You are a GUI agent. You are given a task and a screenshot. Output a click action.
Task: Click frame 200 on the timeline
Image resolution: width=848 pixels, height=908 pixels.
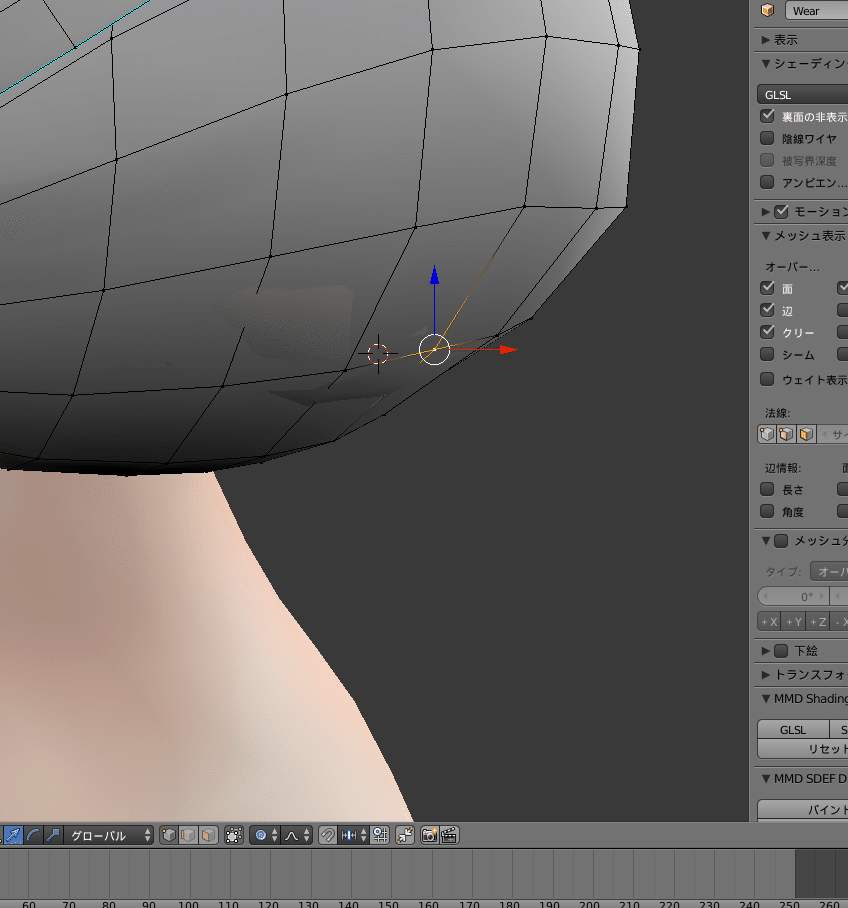pyautogui.click(x=589, y=903)
